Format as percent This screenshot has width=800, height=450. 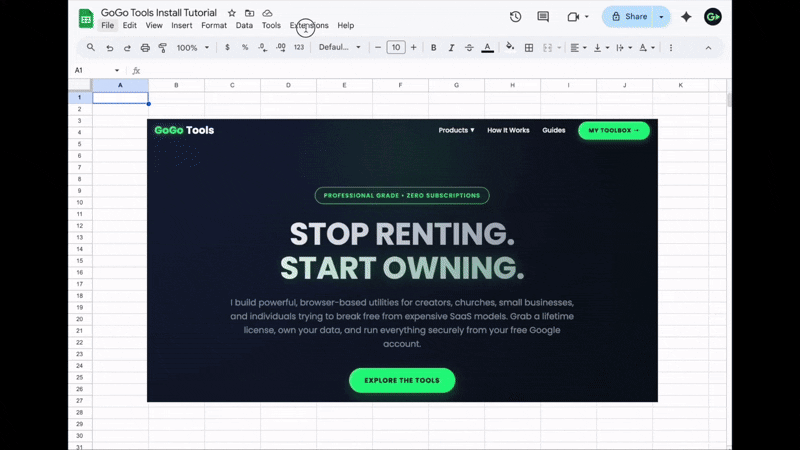(x=245, y=47)
